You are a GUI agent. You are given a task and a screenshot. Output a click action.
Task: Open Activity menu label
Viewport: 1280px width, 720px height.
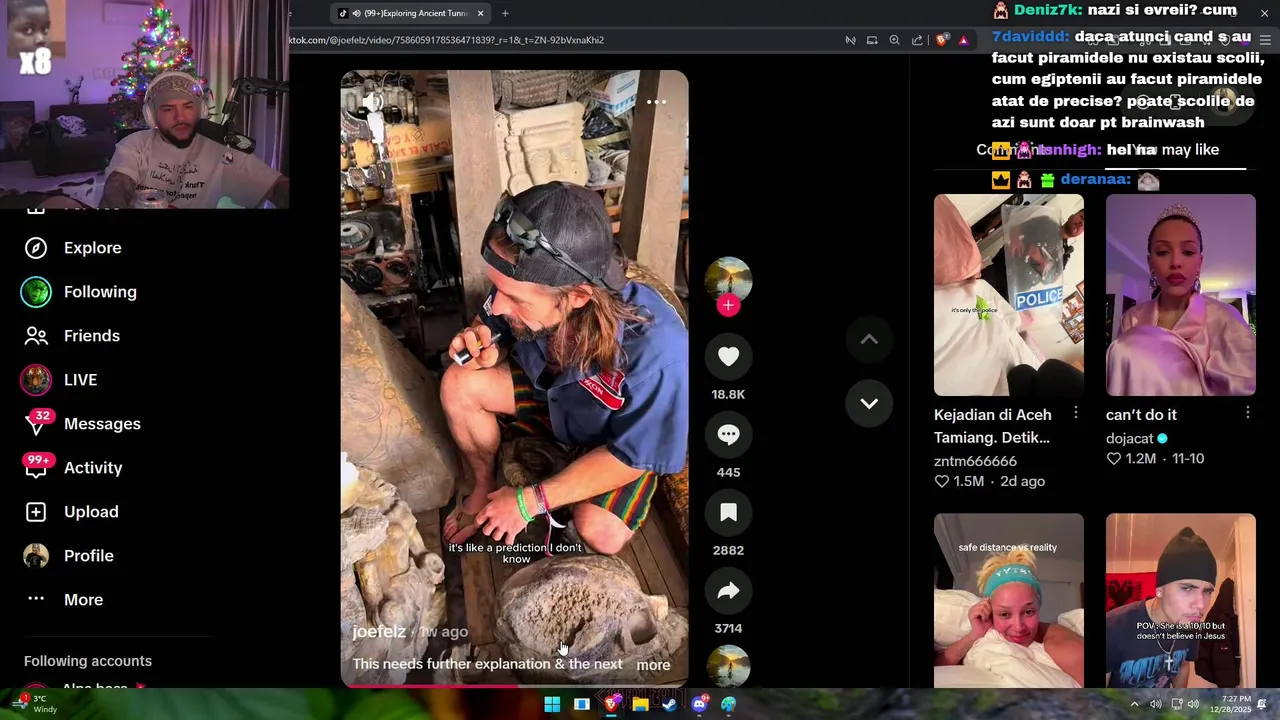pos(93,468)
